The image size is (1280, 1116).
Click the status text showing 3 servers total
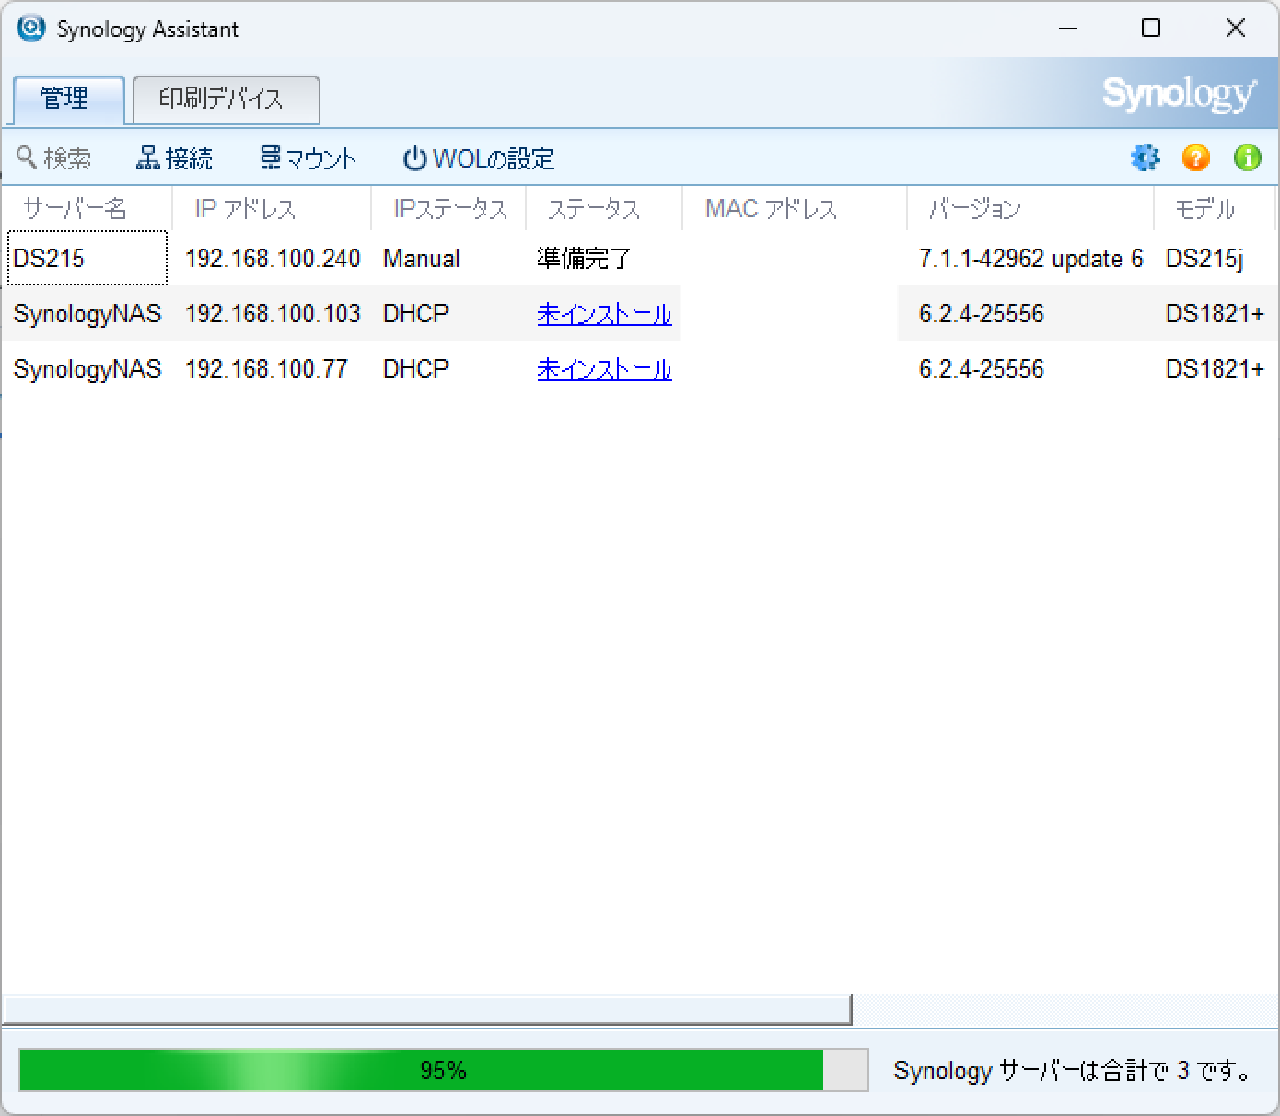point(1073,1071)
